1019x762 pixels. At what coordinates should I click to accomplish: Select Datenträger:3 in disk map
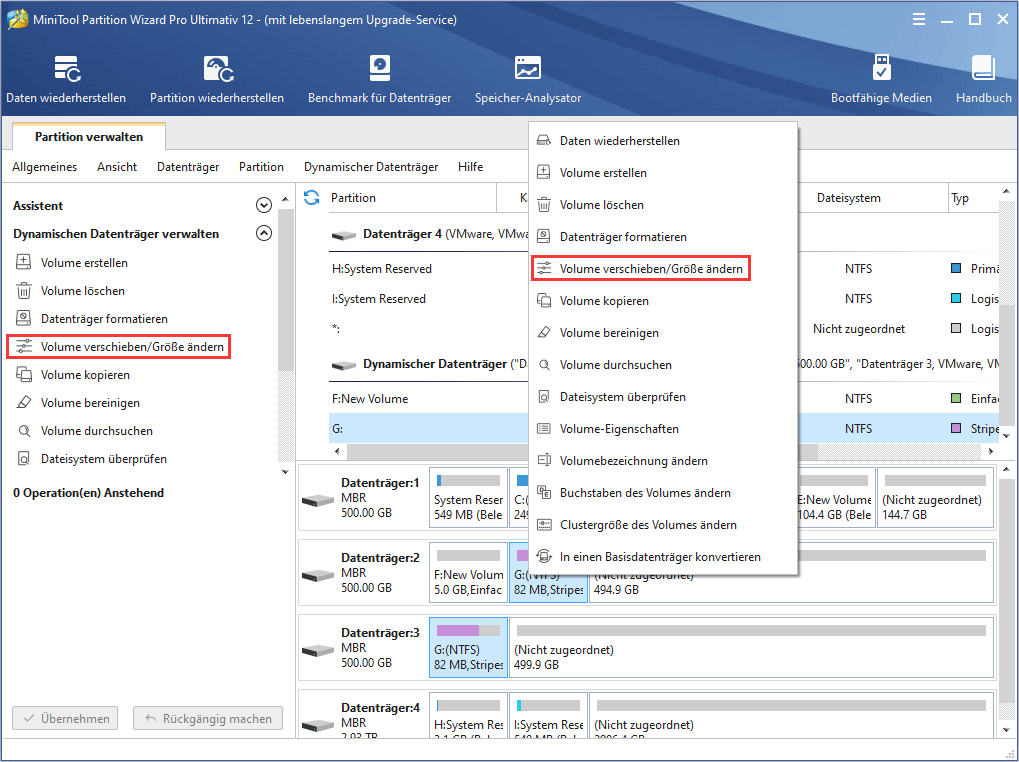[364, 647]
